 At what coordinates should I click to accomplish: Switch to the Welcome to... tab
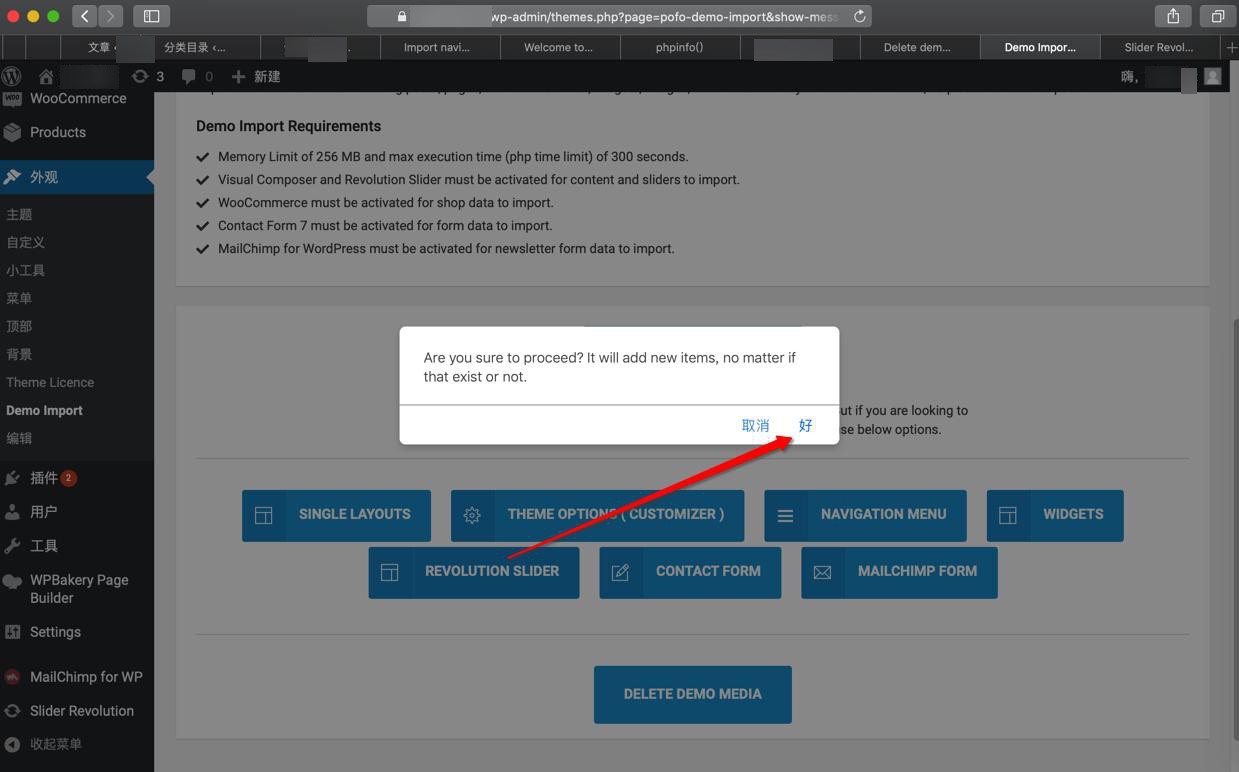(559, 47)
